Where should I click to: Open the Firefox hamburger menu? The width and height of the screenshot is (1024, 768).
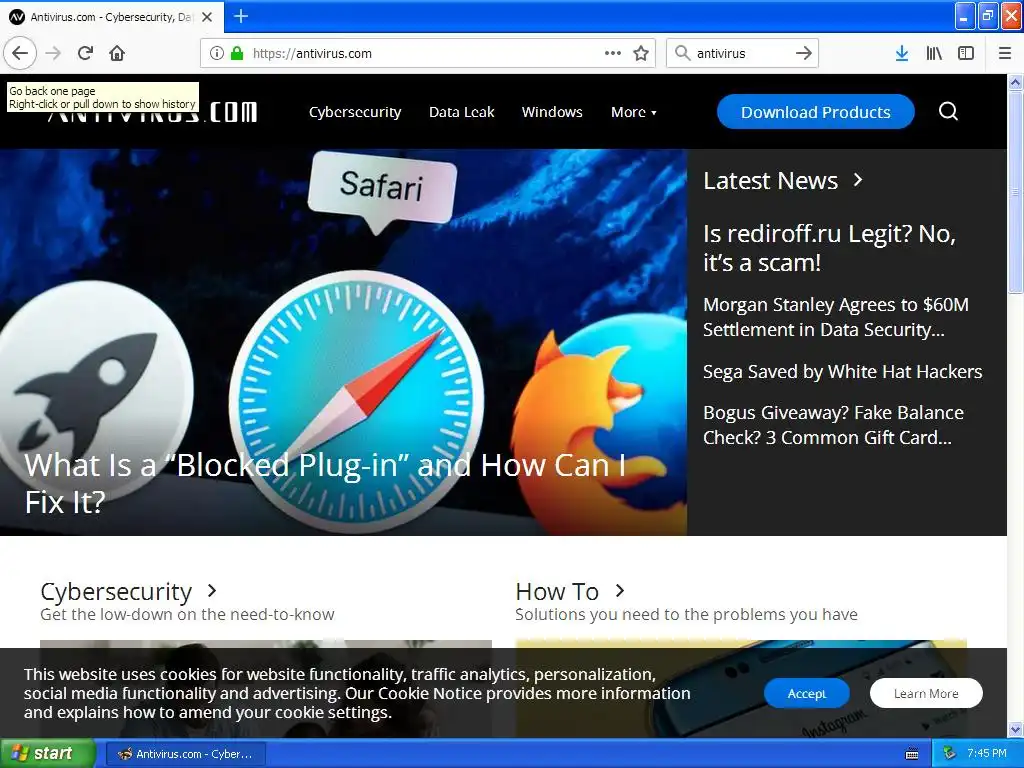click(x=1005, y=54)
